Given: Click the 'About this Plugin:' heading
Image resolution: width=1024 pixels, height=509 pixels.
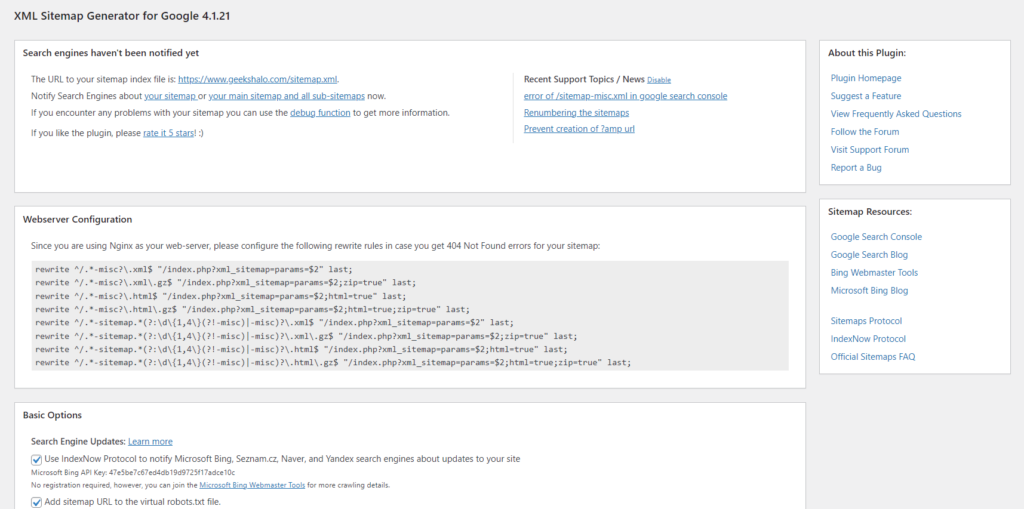Looking at the screenshot, I should pos(867,53).
